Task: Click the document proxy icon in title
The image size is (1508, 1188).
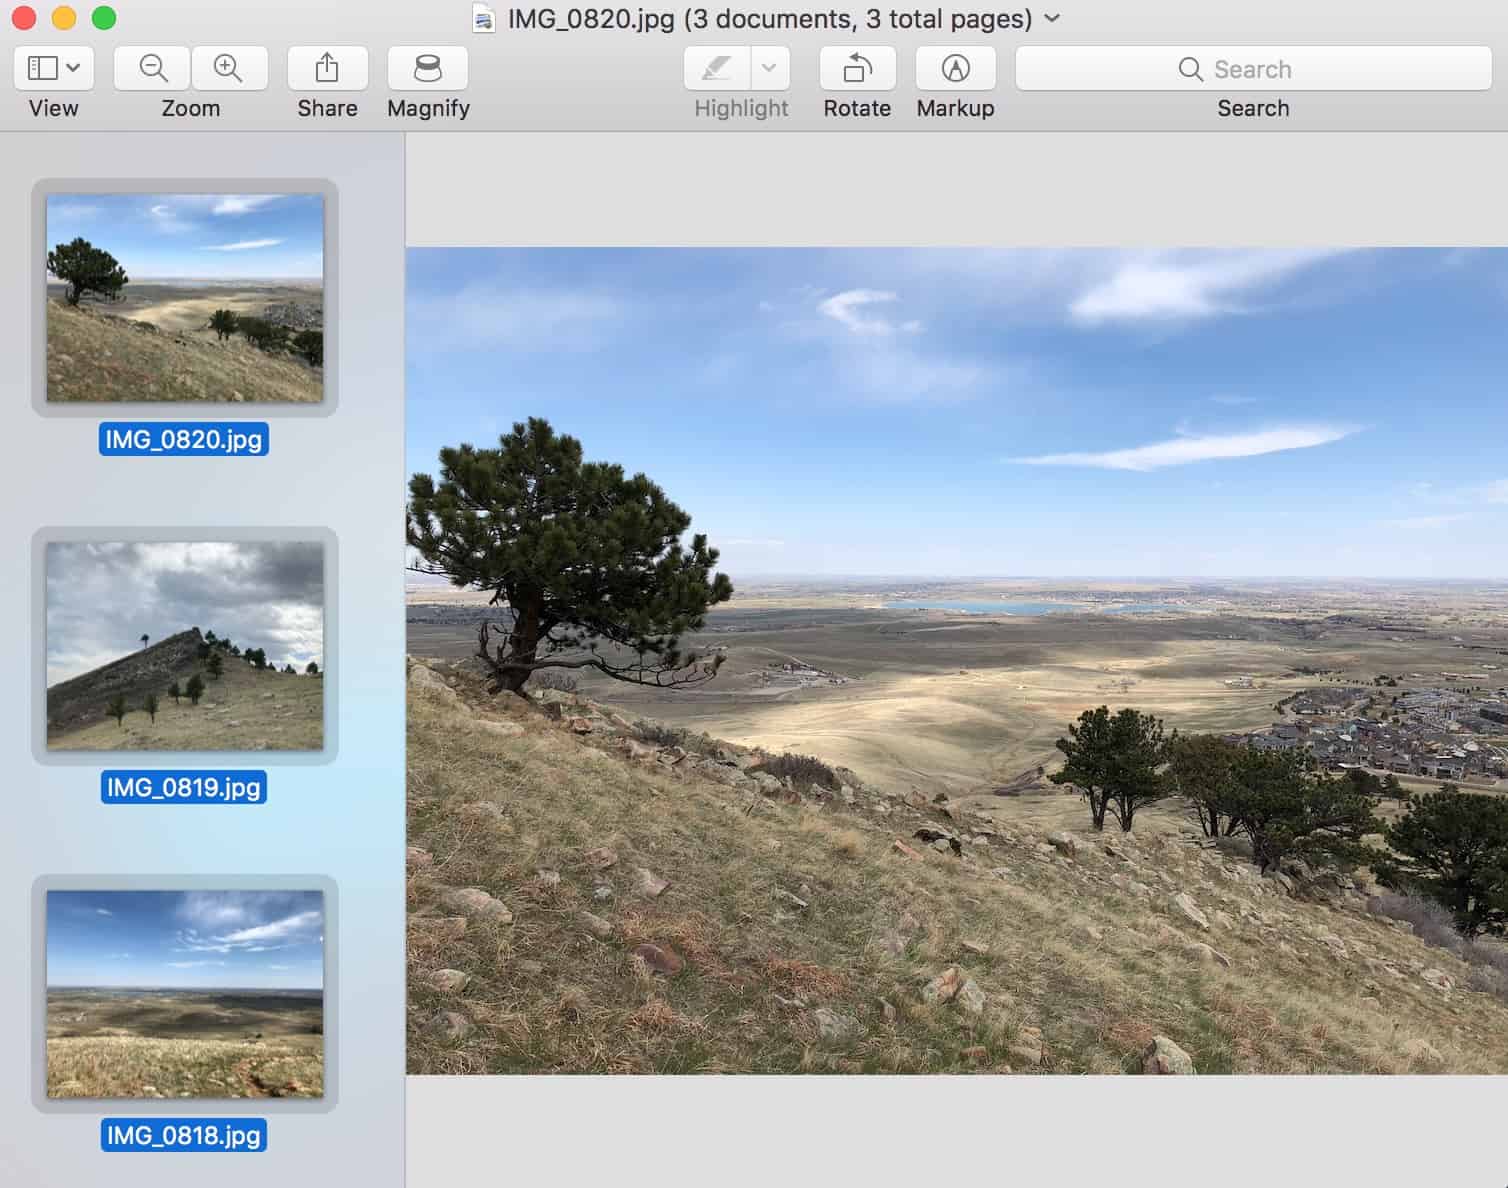Action: click(x=484, y=19)
